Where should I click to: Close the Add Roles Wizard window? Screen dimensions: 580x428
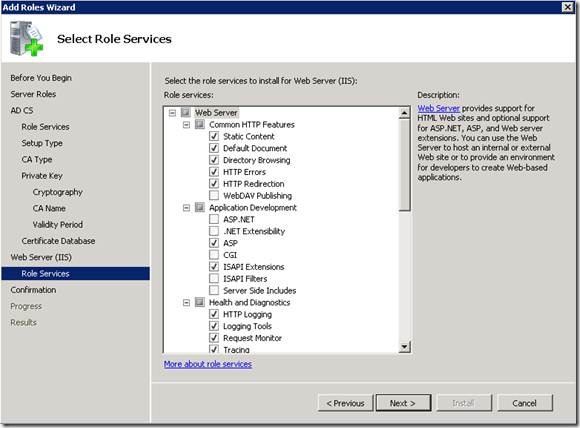(567, 7)
